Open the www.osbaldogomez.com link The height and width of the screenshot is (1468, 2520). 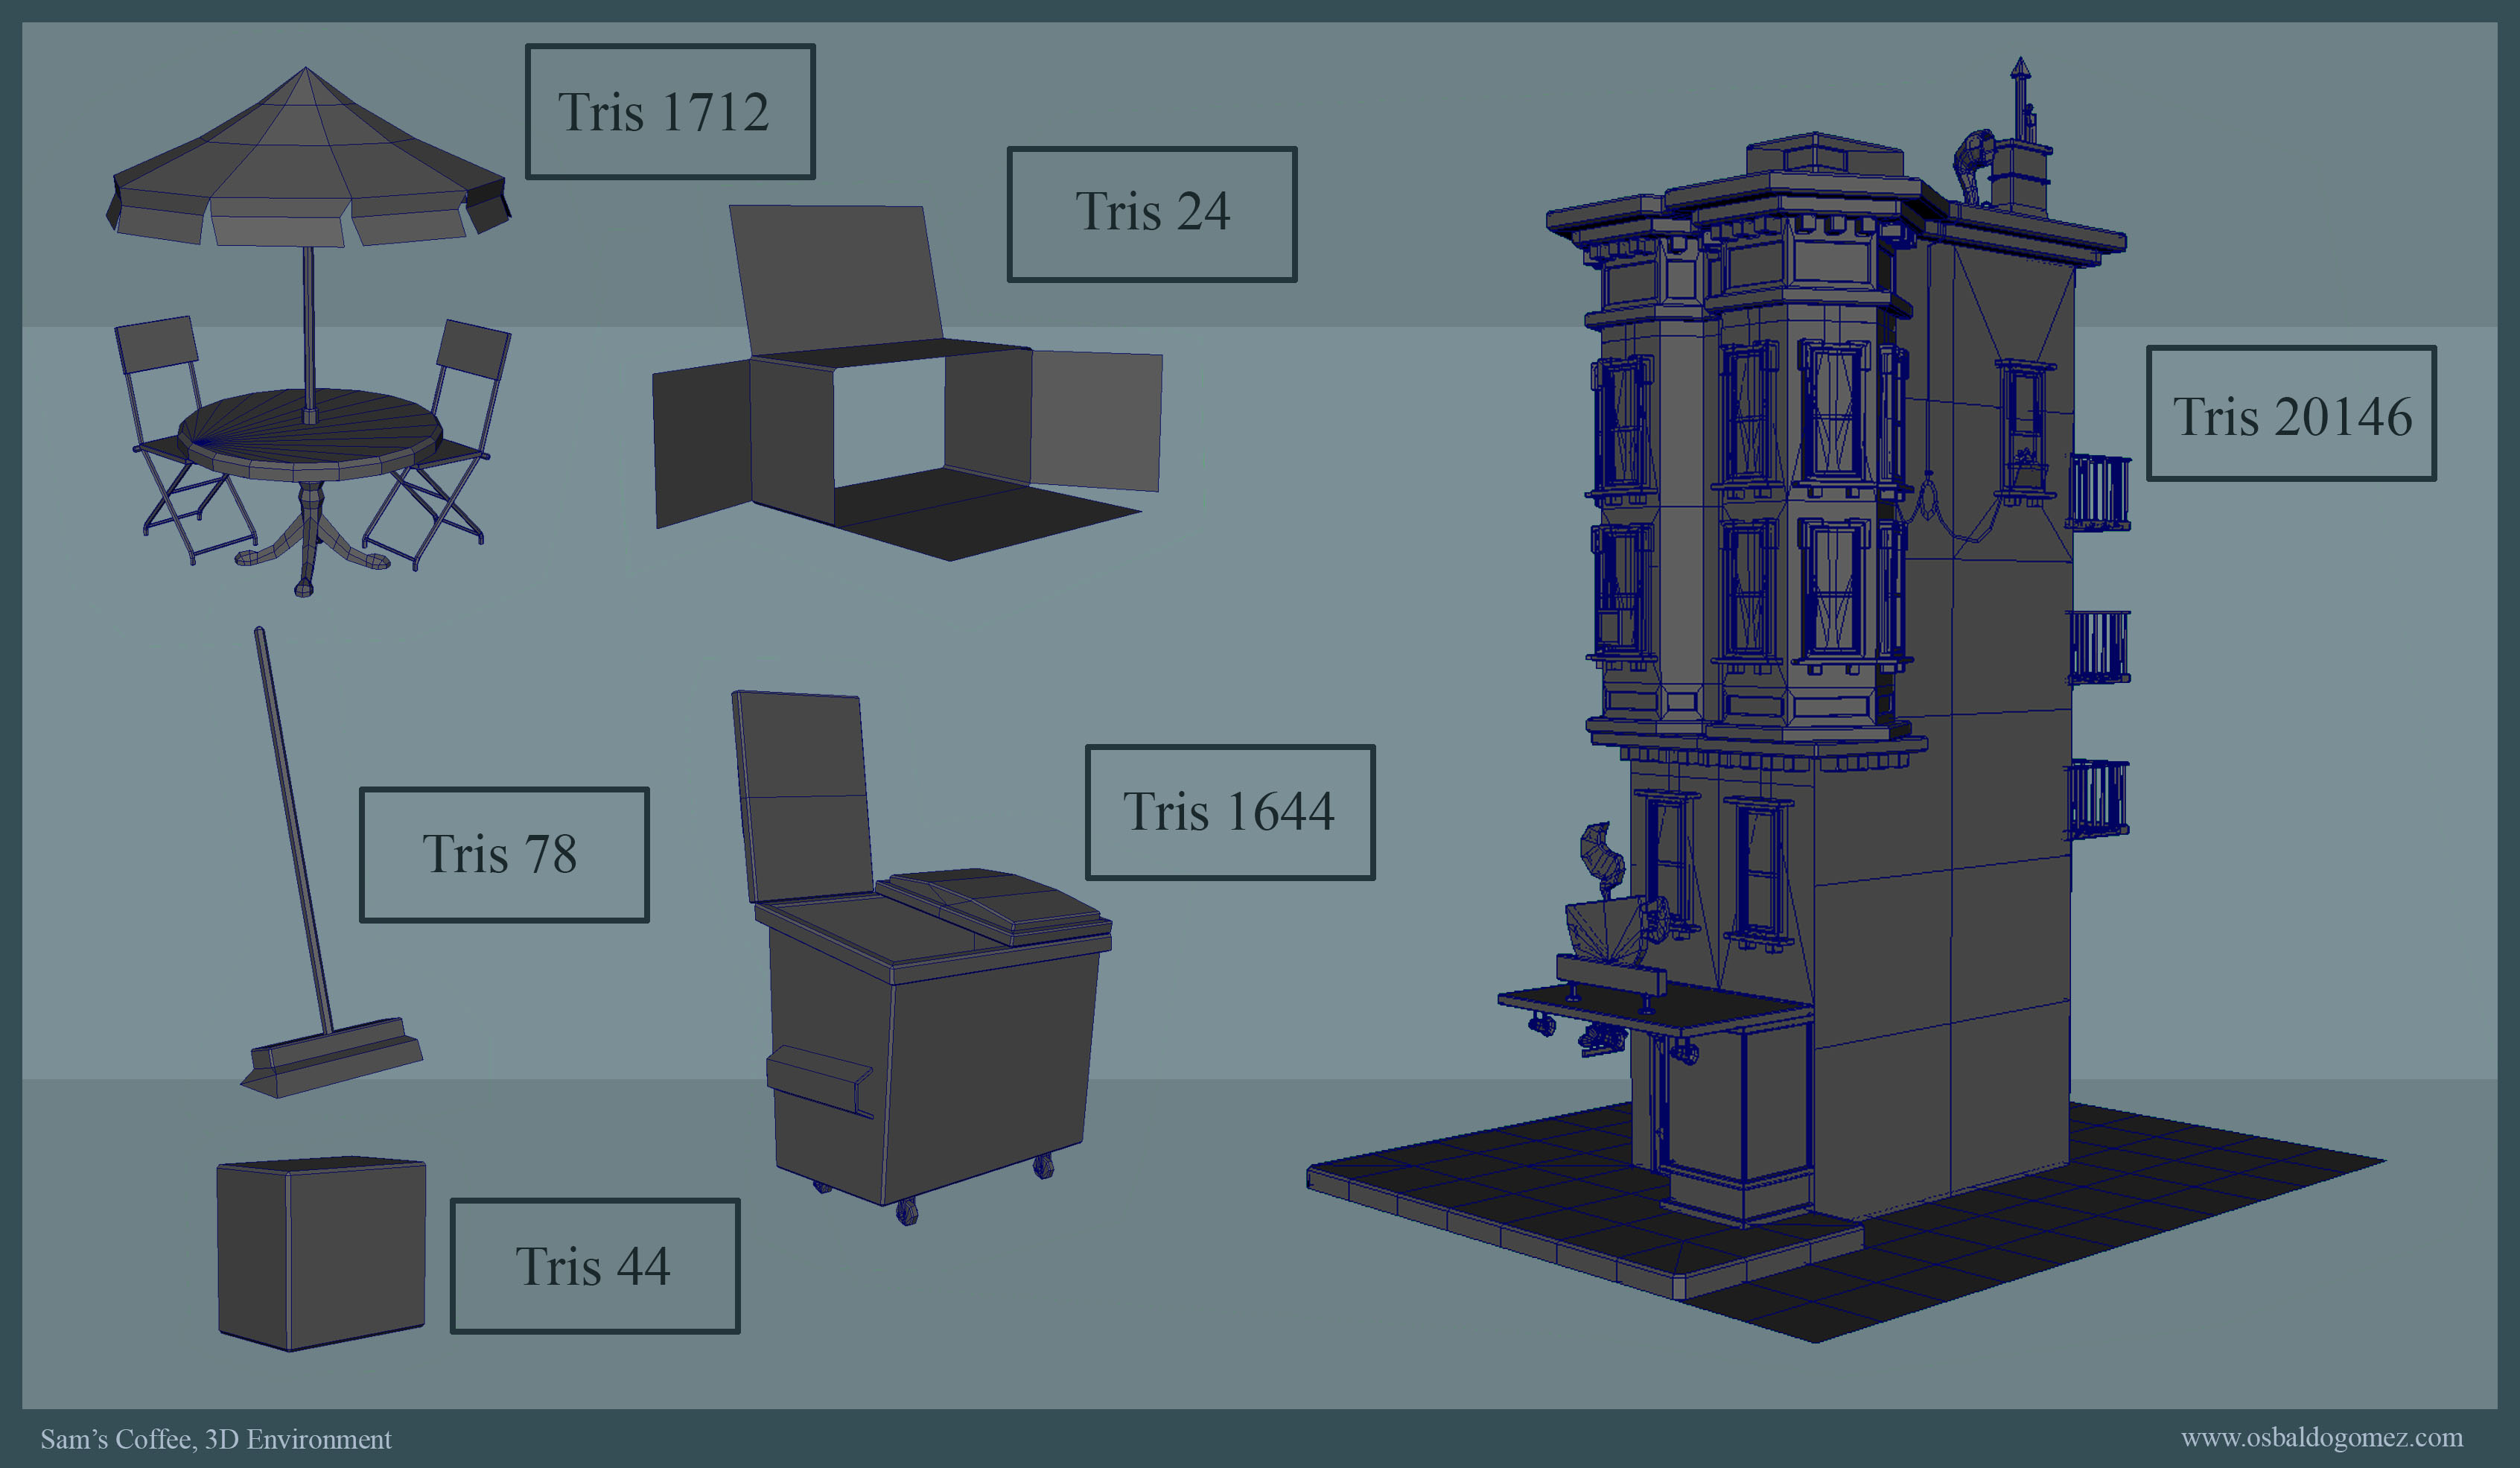pos(2321,1437)
